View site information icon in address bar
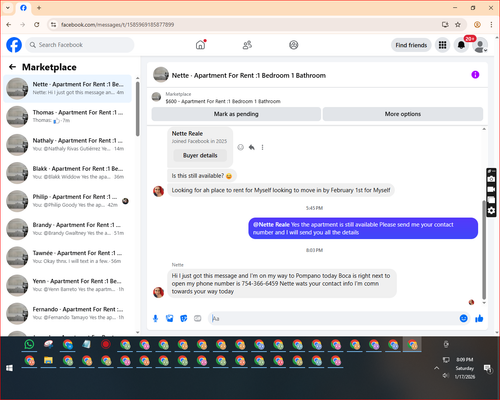Viewport: 500px width, 400px height. pyautogui.click(x=53, y=25)
